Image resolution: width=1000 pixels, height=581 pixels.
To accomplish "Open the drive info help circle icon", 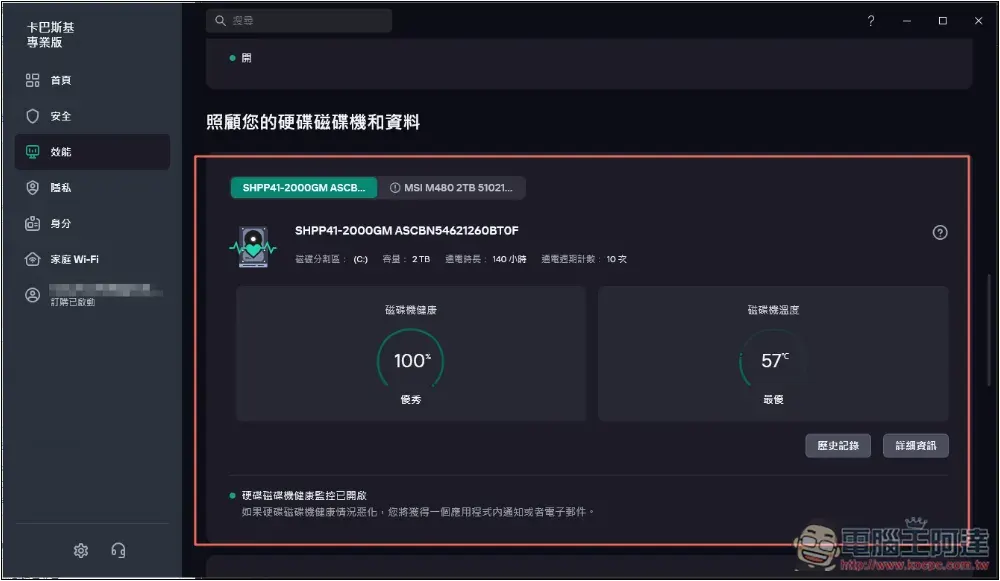I will tap(939, 233).
